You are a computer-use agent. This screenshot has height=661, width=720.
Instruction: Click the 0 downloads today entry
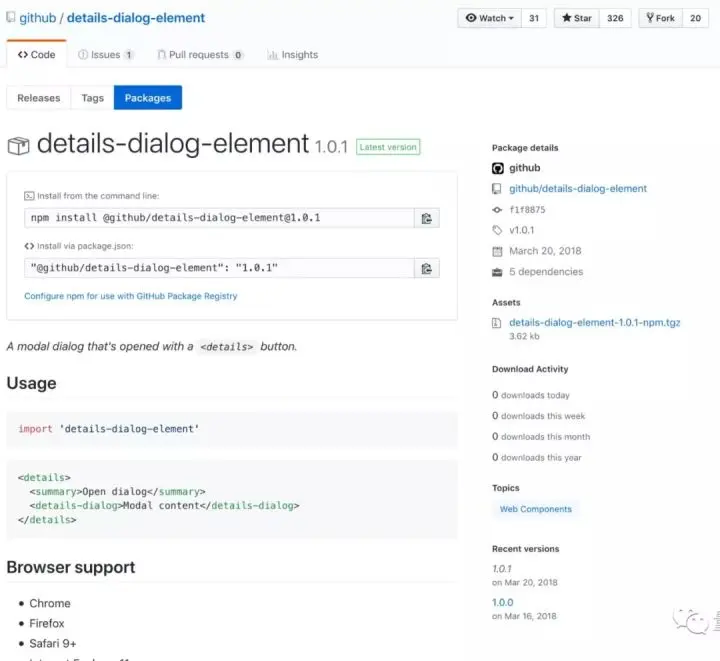[531, 395]
